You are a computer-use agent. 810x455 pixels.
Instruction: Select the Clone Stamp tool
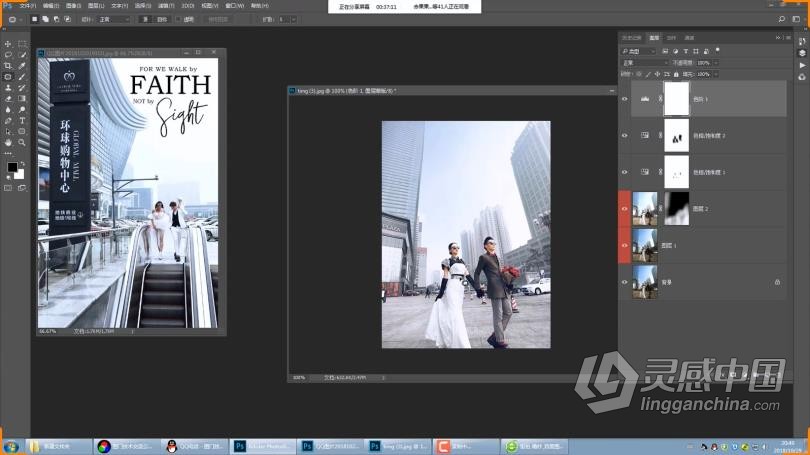[x=8, y=88]
